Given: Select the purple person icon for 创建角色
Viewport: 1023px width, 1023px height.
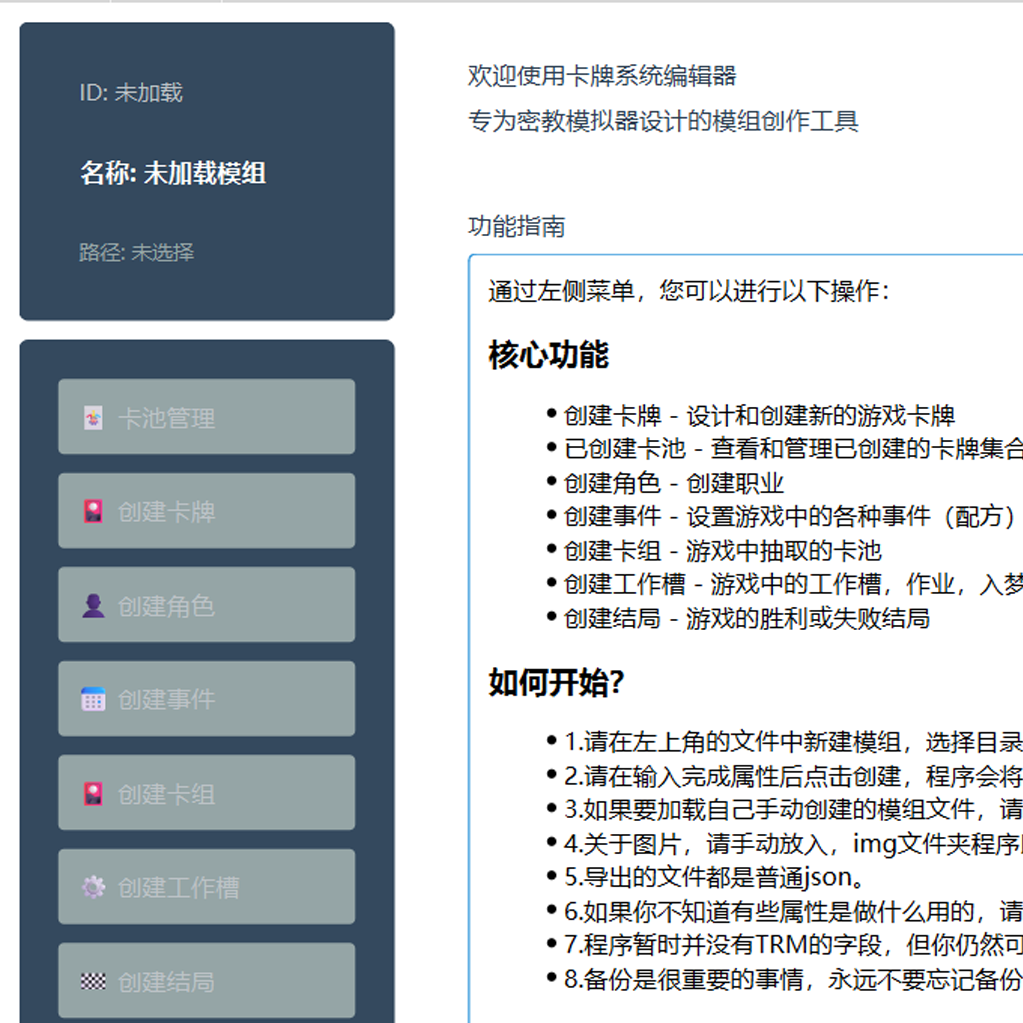Looking at the screenshot, I should tap(93, 605).
